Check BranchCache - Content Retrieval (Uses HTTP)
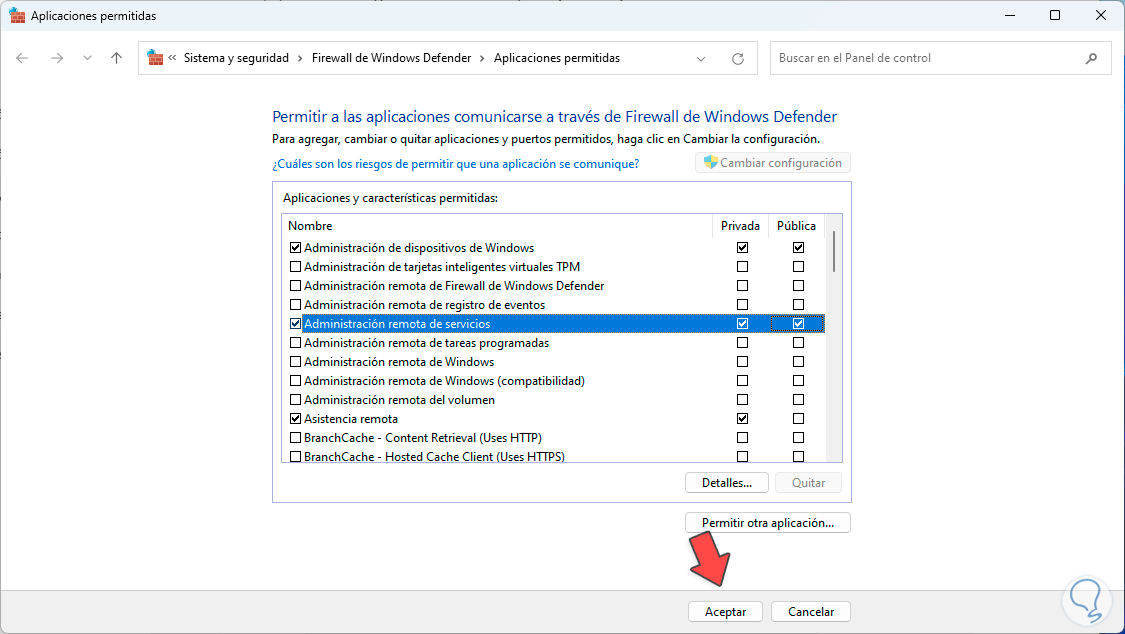The width and height of the screenshot is (1125, 634). (x=295, y=437)
